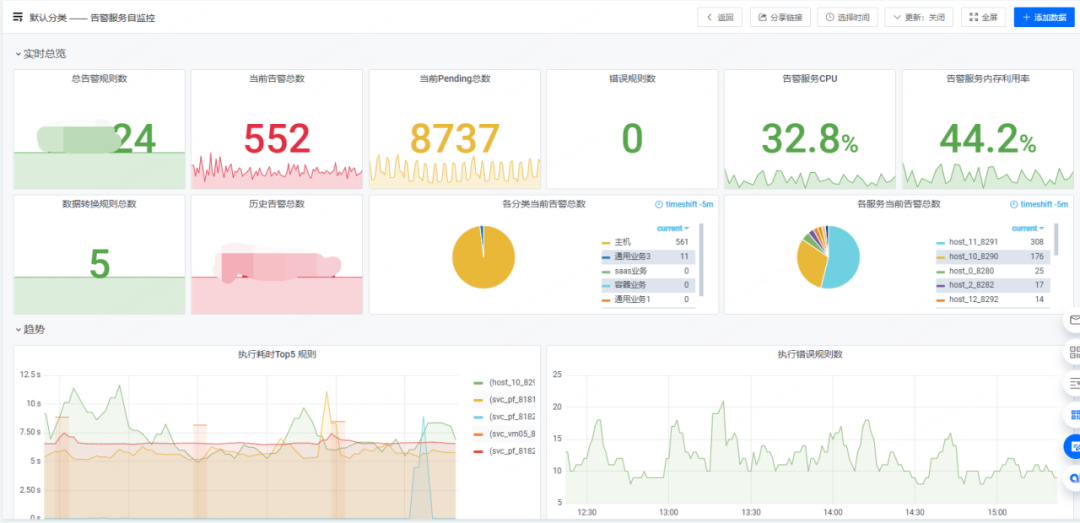Click the 返回 back button
Screen dimensions: 1080x523
[720, 17]
